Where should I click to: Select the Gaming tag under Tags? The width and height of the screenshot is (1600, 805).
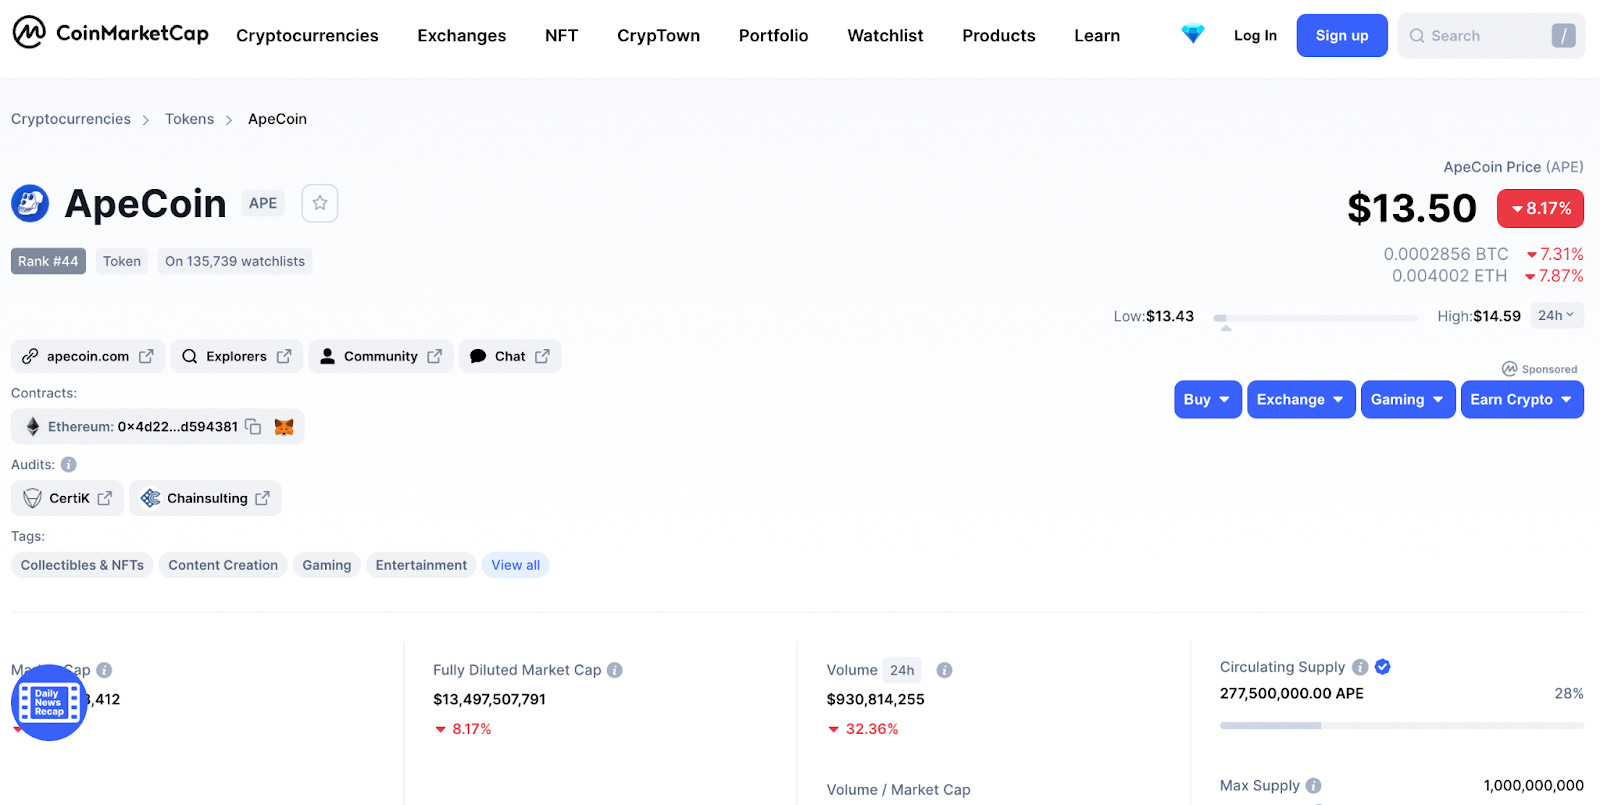(x=327, y=565)
